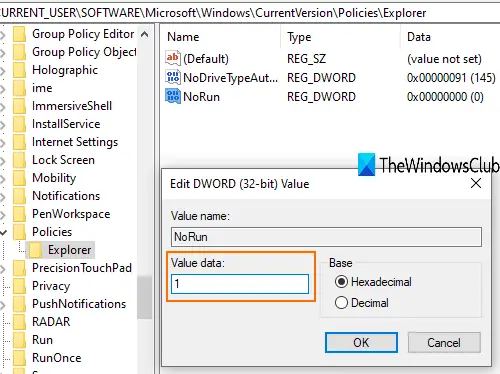Image resolution: width=500 pixels, height=374 pixels.
Task: Click the Holographic folder icon
Action: (x=19, y=70)
